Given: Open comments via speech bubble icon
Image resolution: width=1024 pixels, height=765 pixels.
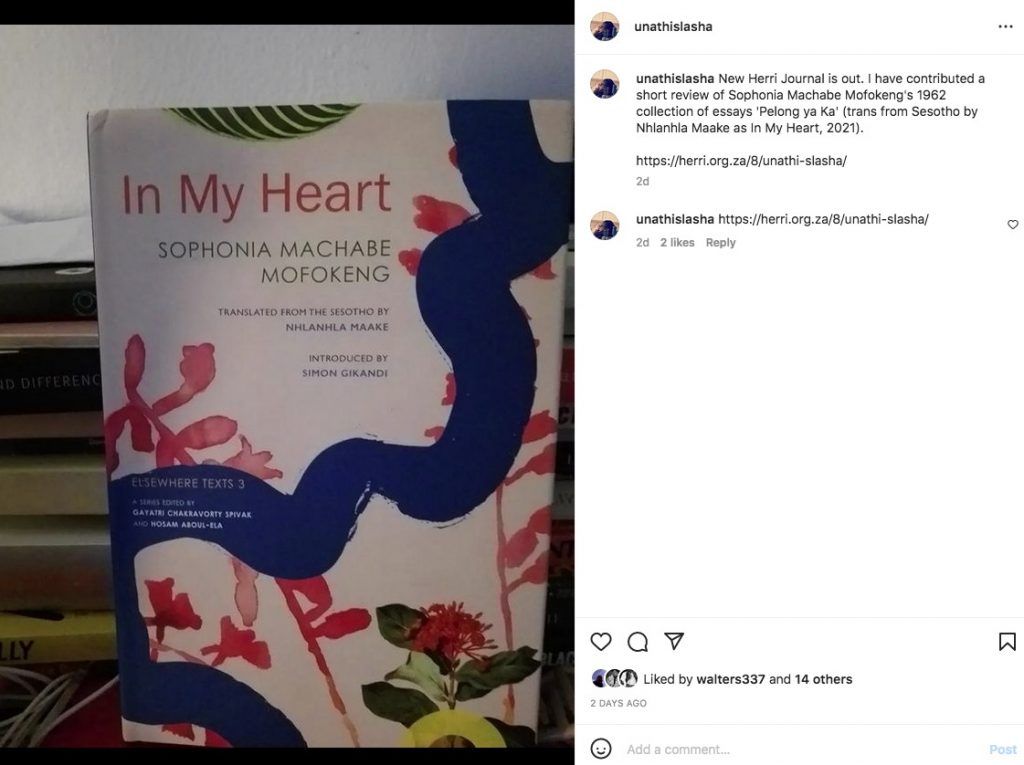Looking at the screenshot, I should [637, 642].
